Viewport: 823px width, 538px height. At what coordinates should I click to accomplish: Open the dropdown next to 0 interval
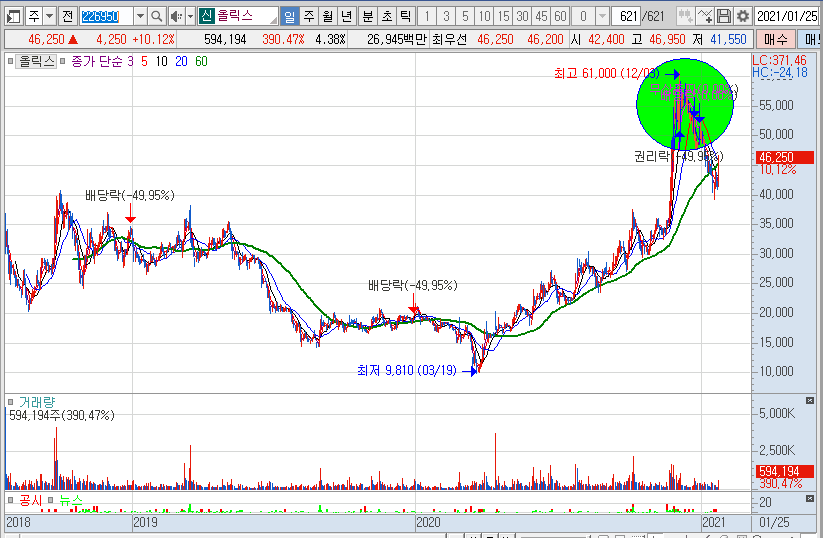click(x=602, y=16)
